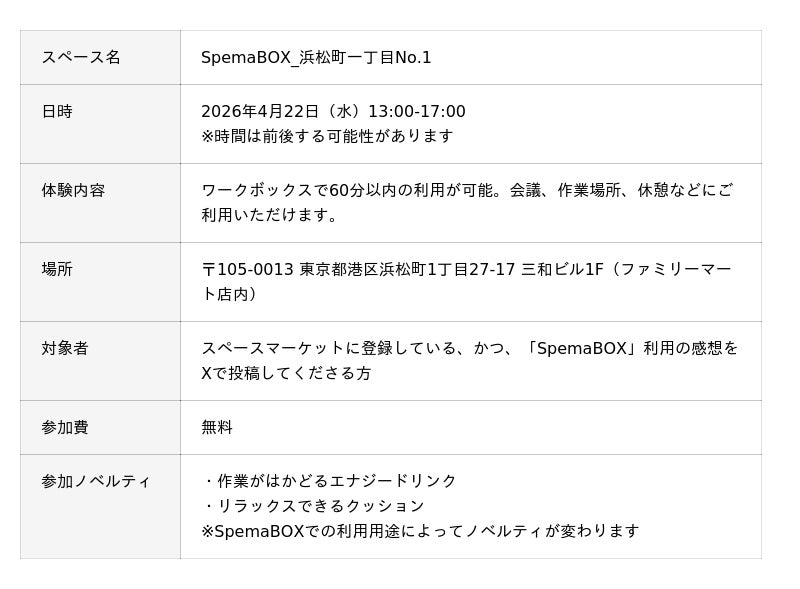Click the ※SpemaBOXでの利用用途 note
This screenshot has height=589, width=800.
click(420, 531)
